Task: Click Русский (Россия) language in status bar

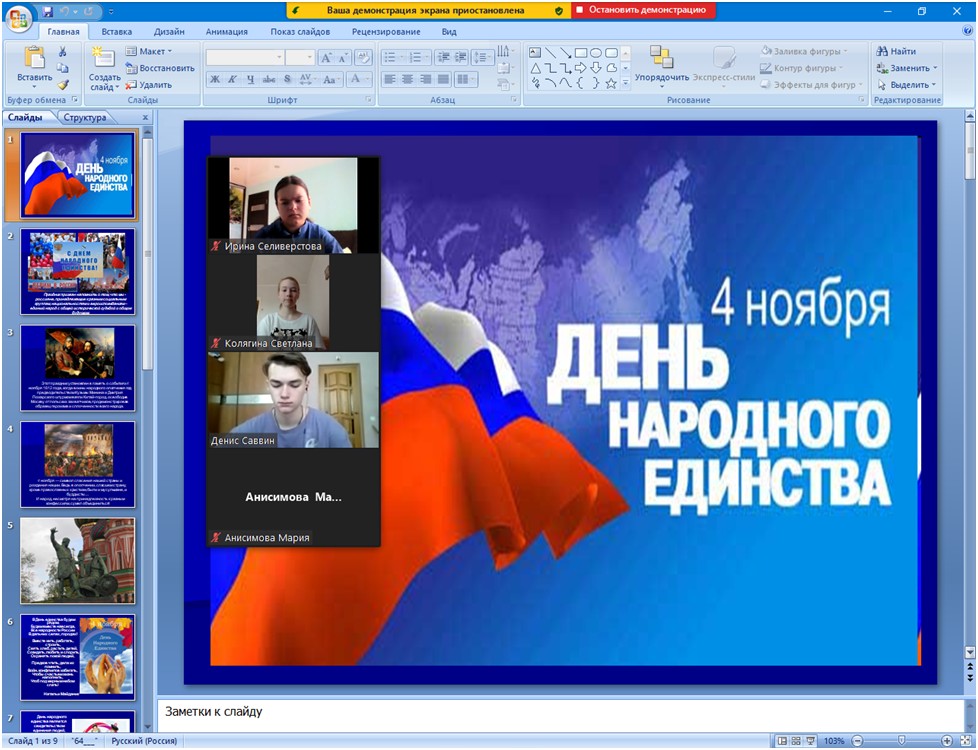Action: (x=144, y=741)
